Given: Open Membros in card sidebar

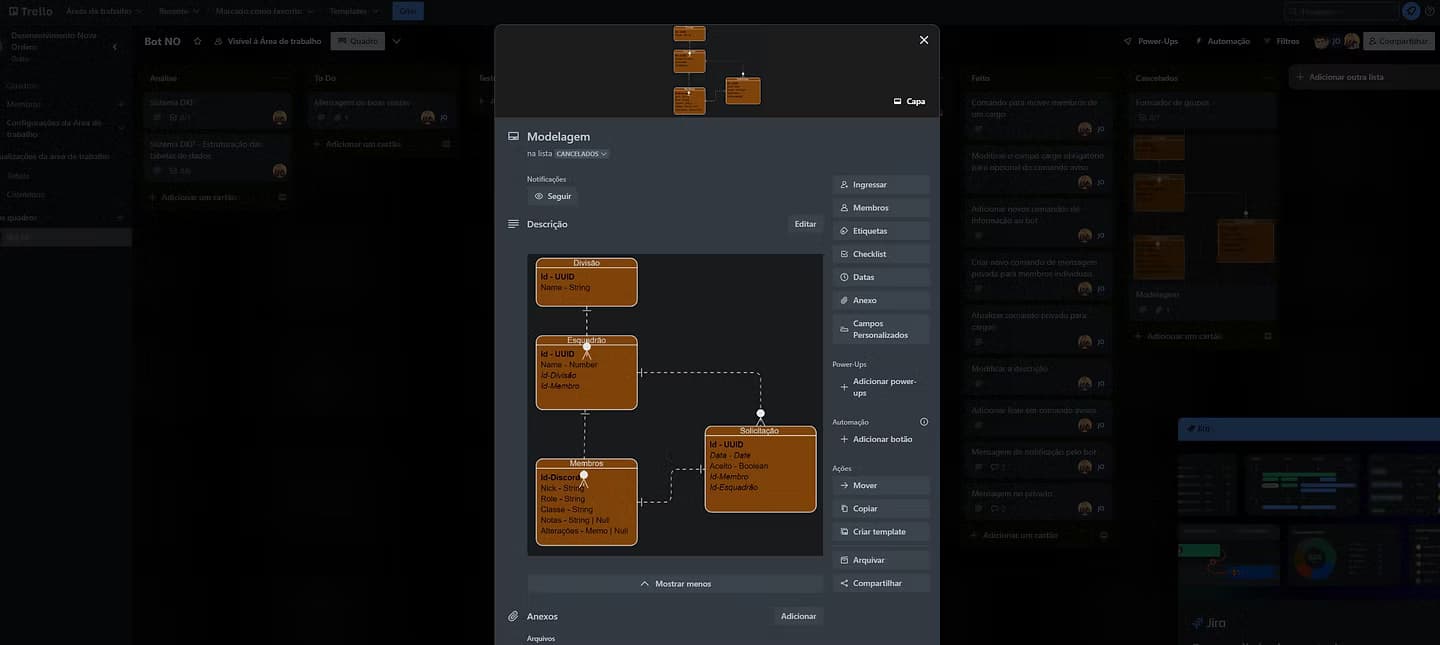Looking at the screenshot, I should [880, 208].
